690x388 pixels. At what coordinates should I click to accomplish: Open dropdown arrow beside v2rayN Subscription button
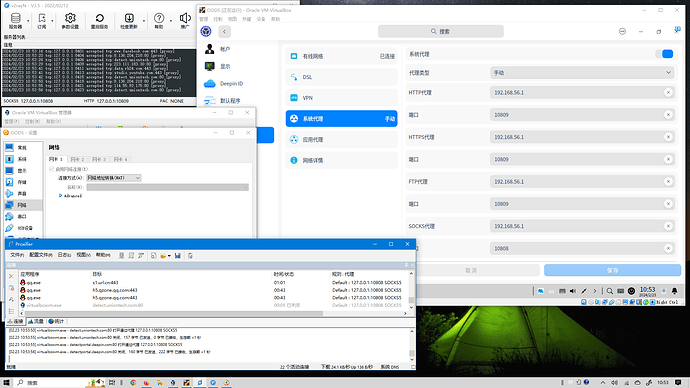click(52, 20)
